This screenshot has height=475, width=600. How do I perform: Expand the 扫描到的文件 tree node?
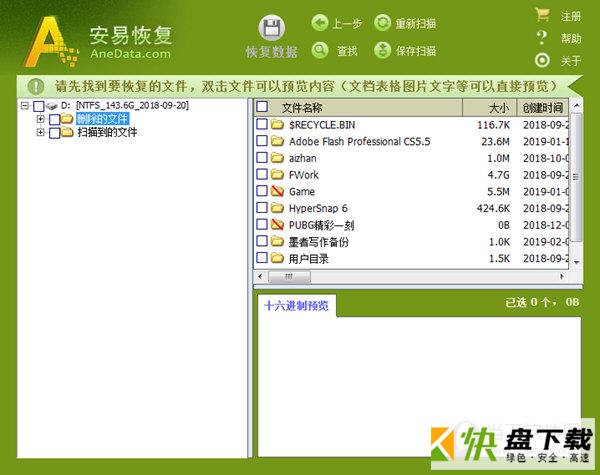40,132
